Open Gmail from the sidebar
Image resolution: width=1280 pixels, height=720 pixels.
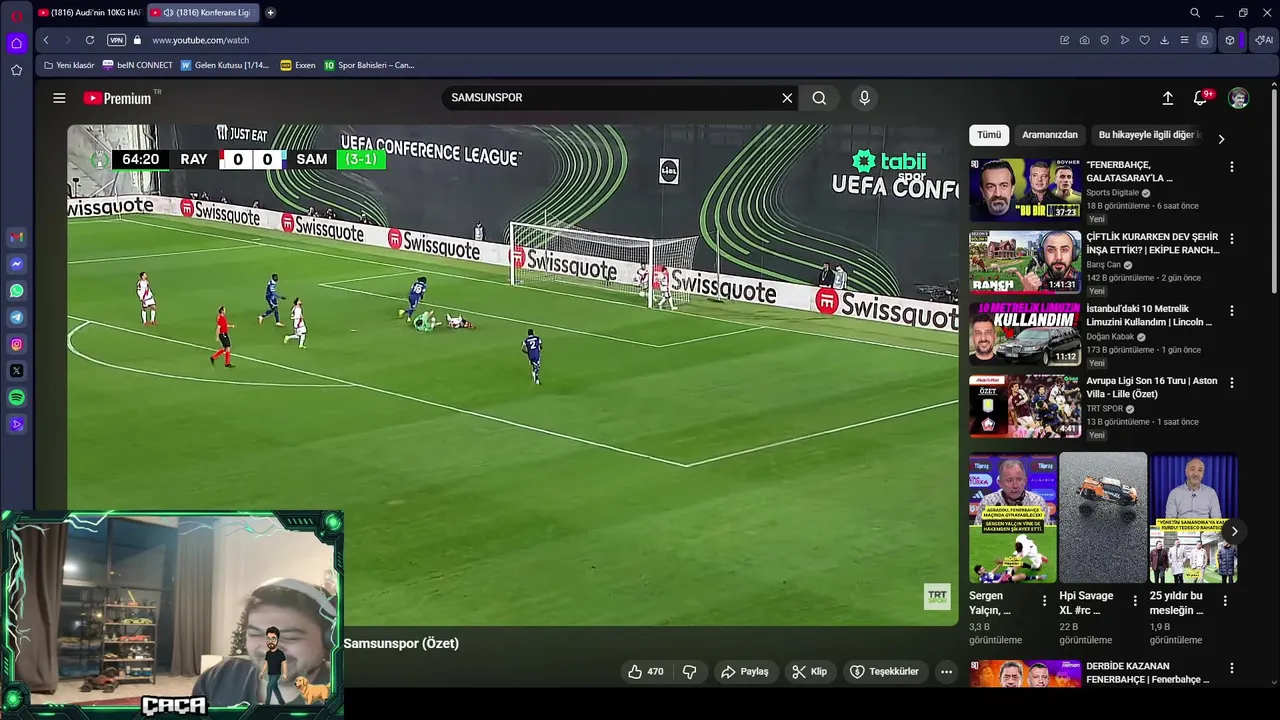[16, 238]
